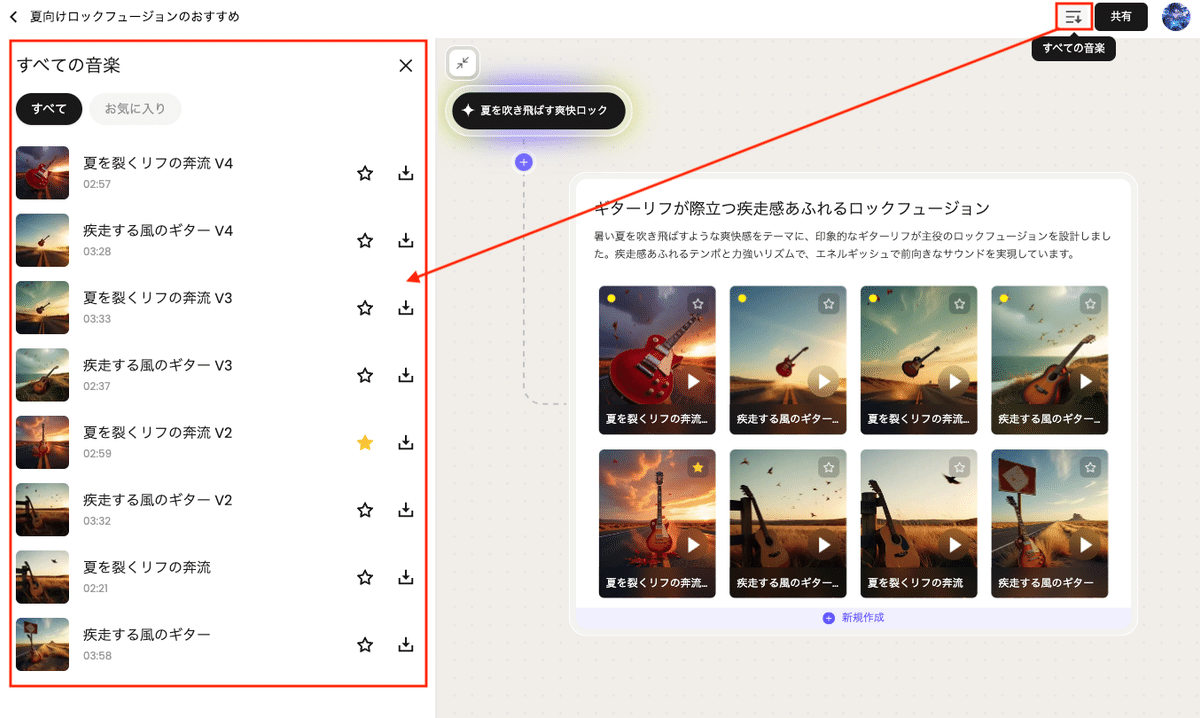Select the 夏を吹き飛ばす爽快ロック prompt node
The width and height of the screenshot is (1200, 718).
pyautogui.click(x=538, y=111)
